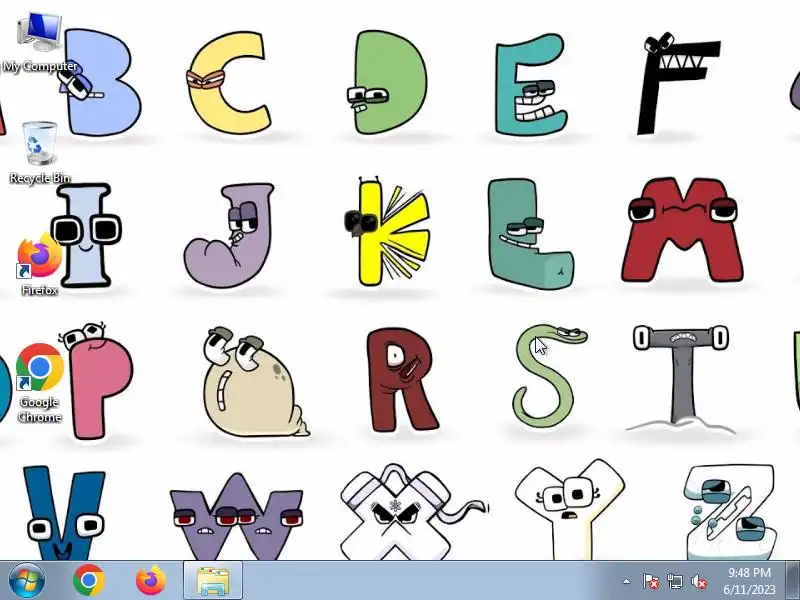Open the clock showing 9:48 PM

click(749, 572)
